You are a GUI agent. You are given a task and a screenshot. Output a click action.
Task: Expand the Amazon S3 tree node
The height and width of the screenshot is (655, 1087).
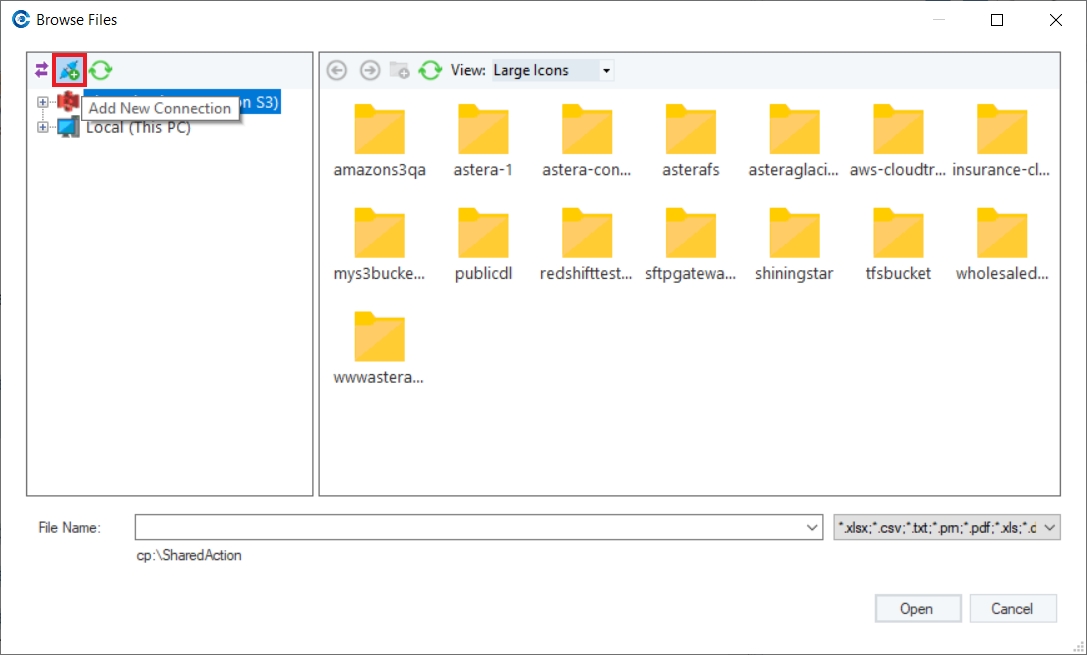pyautogui.click(x=43, y=102)
